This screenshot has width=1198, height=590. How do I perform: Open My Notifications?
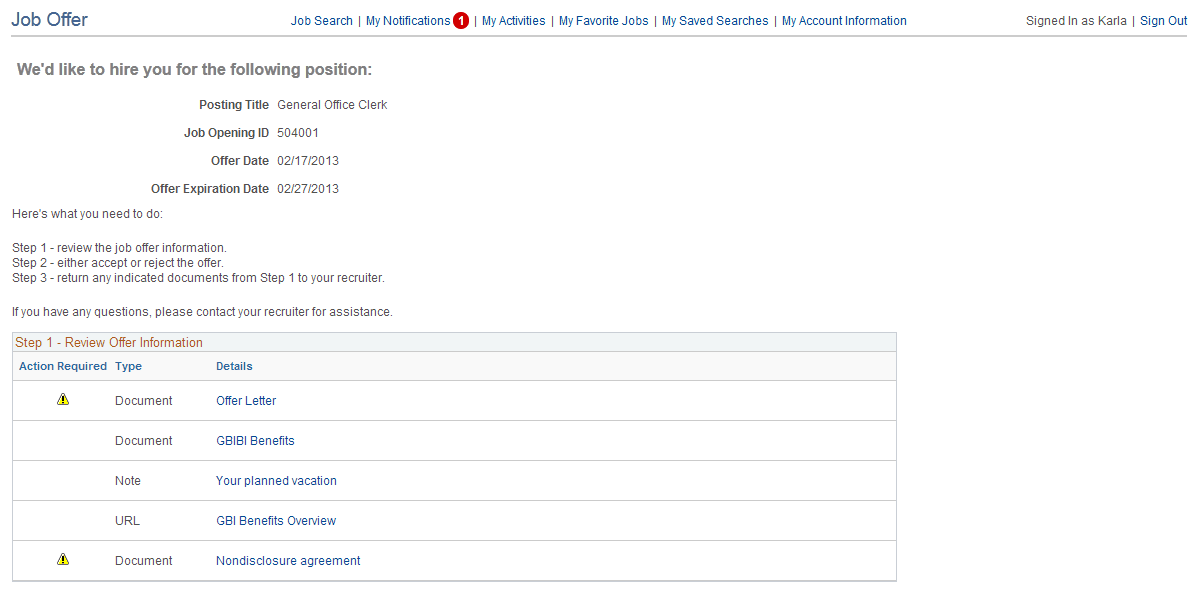tap(410, 20)
